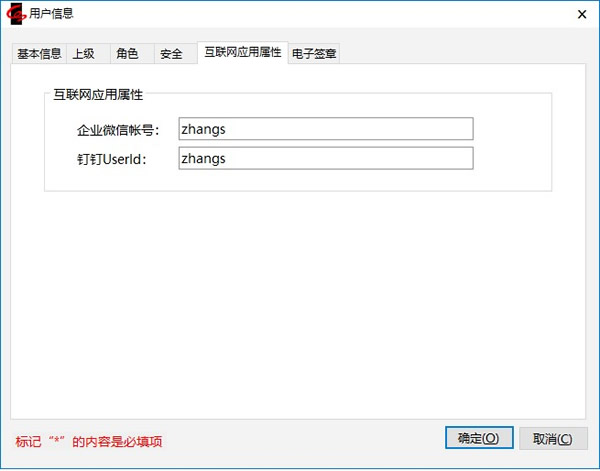Click the 钉钉UserId field label
The height and width of the screenshot is (471, 600).
coord(112,160)
